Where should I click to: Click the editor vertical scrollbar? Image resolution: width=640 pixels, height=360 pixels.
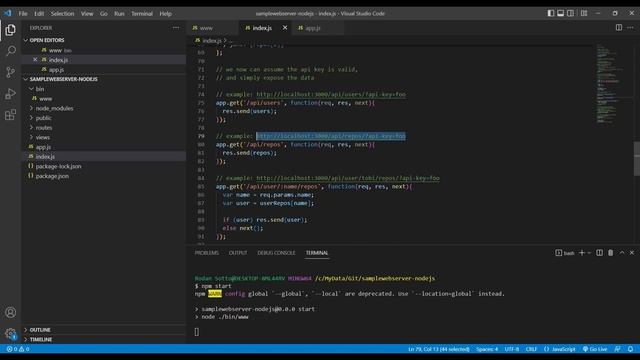point(637,158)
